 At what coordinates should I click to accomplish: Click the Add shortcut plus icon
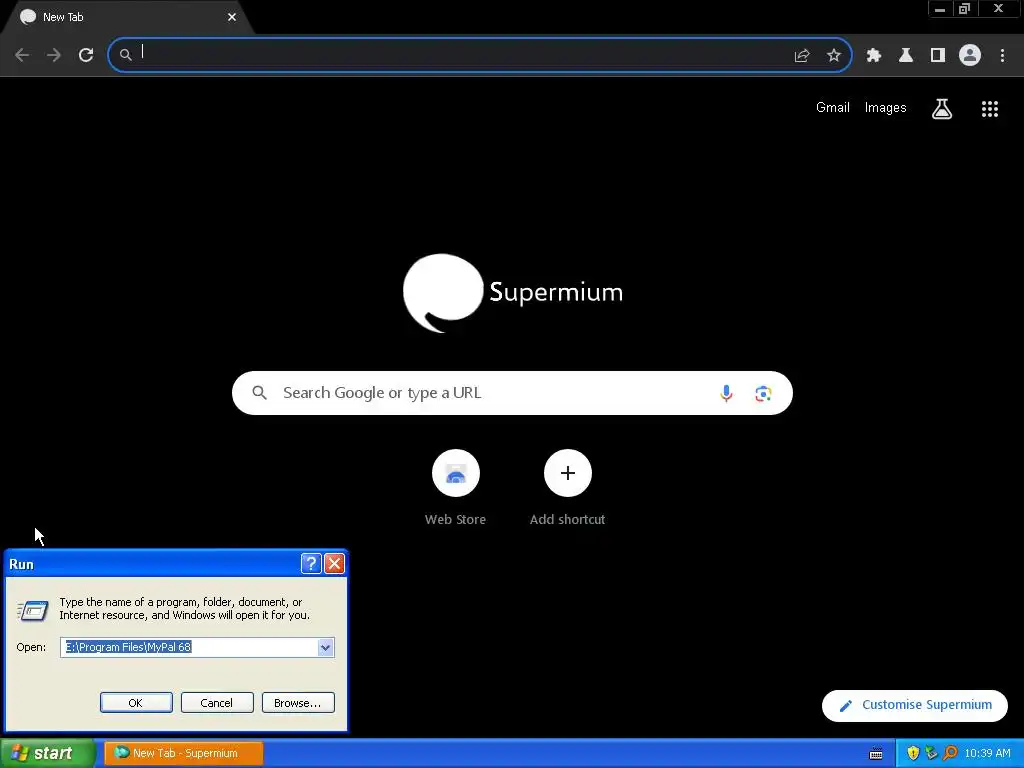click(568, 473)
